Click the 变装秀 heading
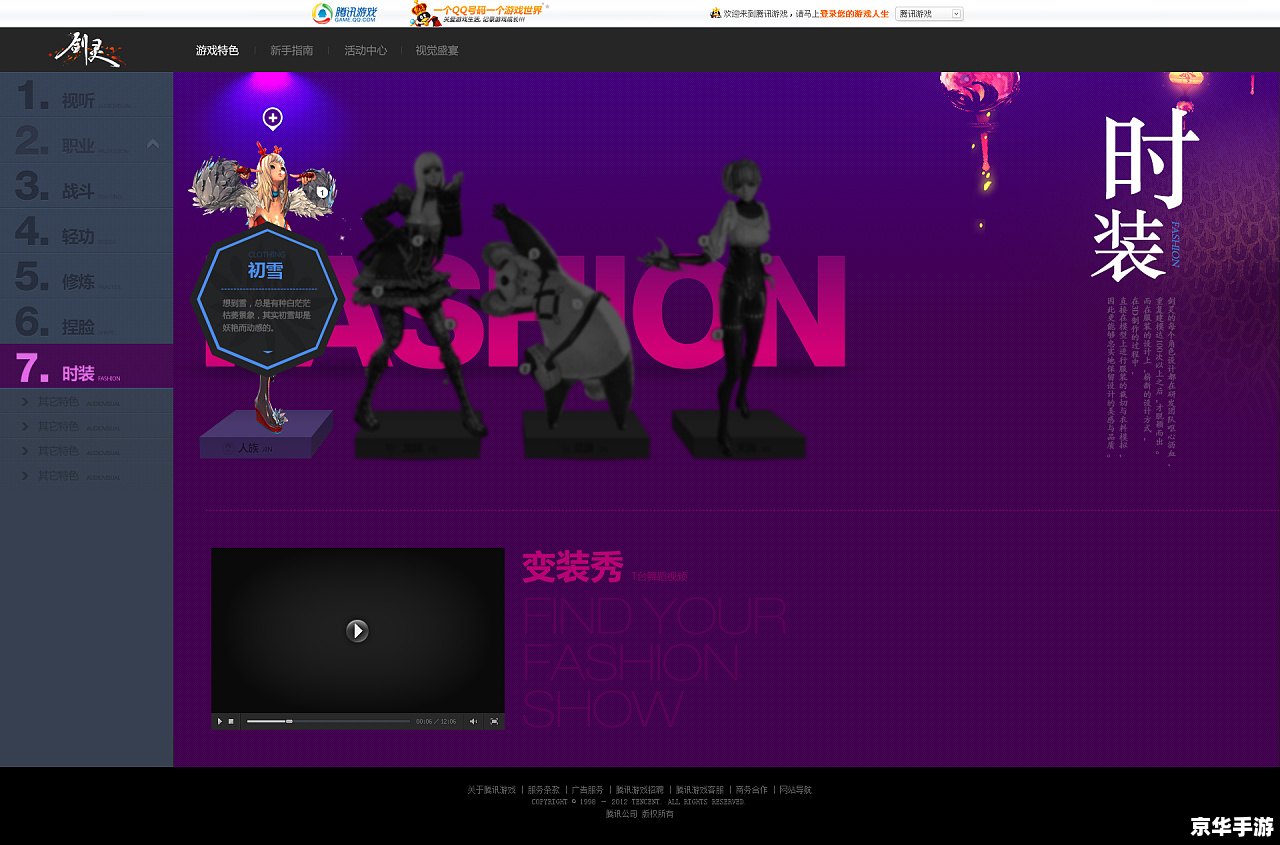The image size is (1280, 845). pos(573,568)
